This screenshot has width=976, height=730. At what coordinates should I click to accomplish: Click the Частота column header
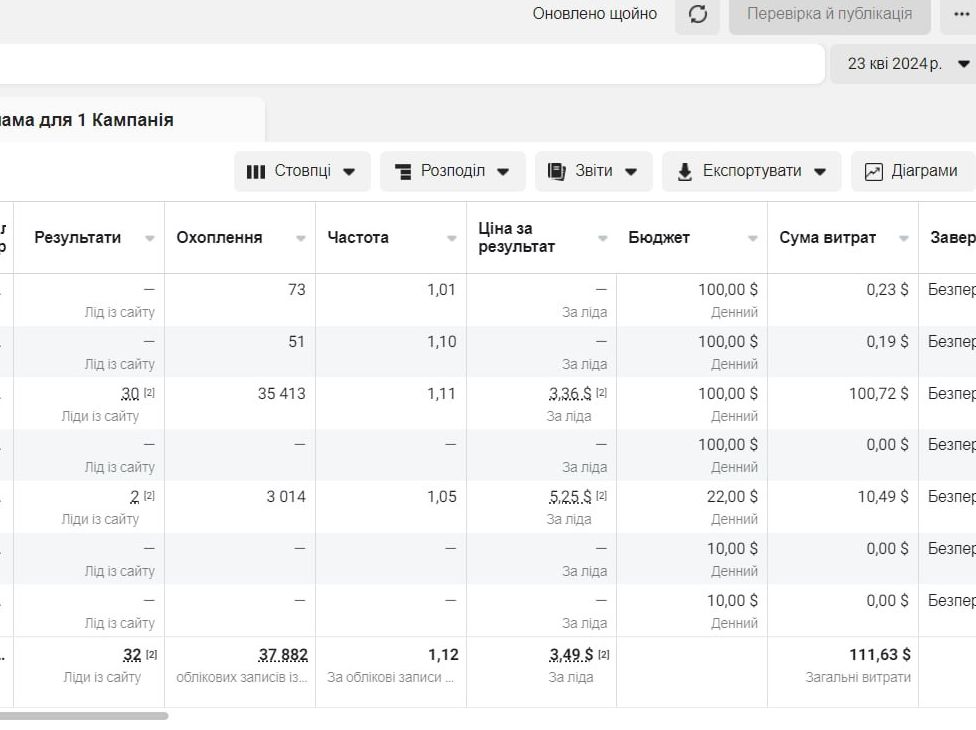coord(358,238)
